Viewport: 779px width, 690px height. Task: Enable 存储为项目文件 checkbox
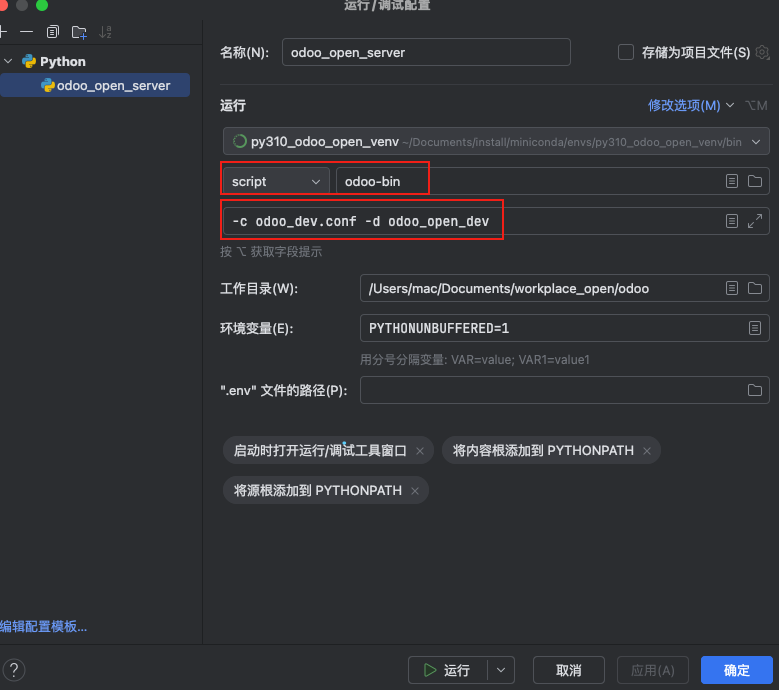[626, 52]
